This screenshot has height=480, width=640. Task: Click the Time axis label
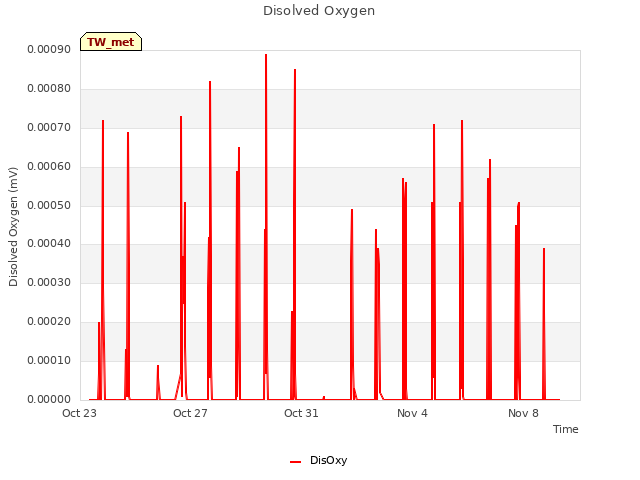point(565,429)
